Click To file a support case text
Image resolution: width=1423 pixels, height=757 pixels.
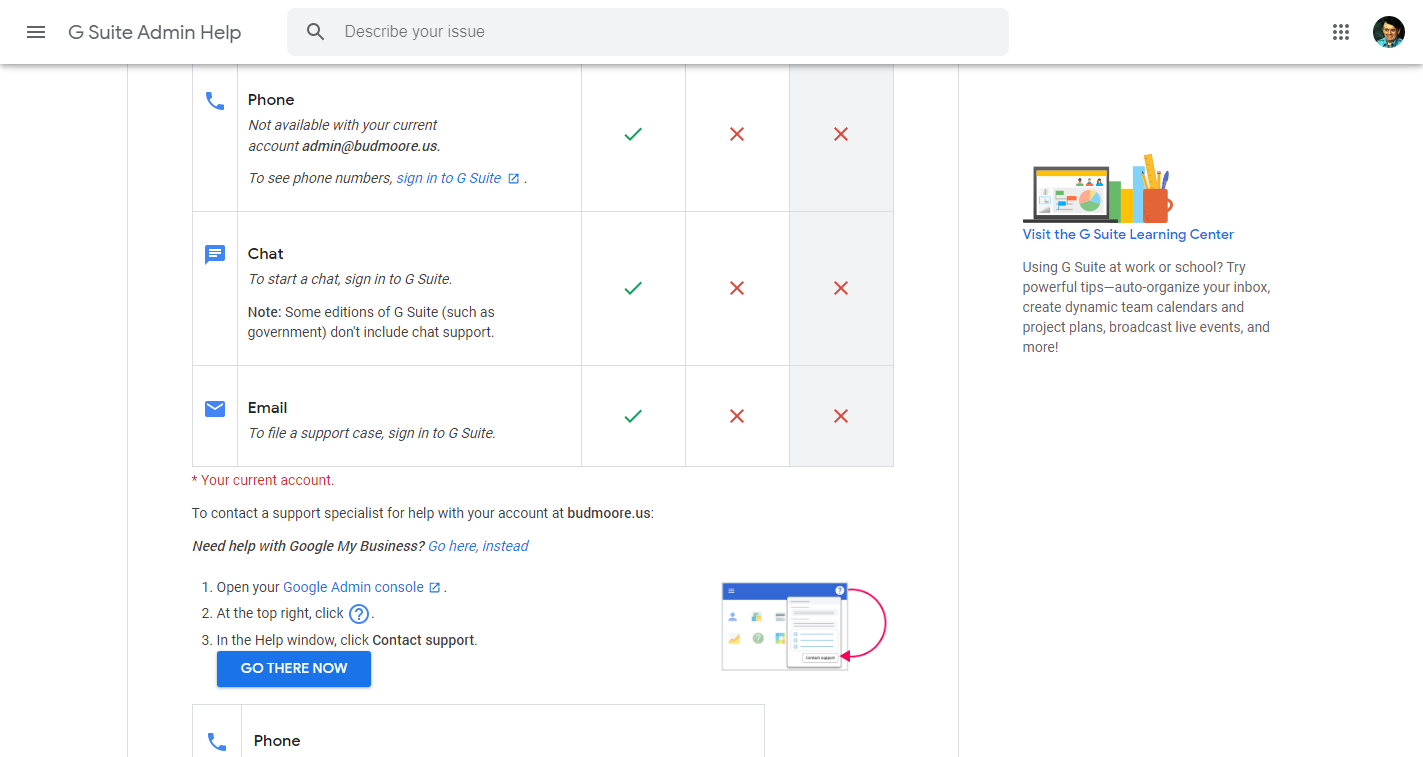(372, 433)
